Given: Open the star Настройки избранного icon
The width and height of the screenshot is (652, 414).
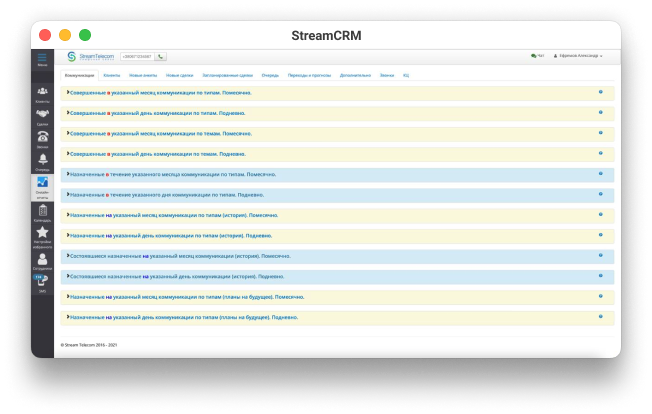Looking at the screenshot, I should coord(42,232).
